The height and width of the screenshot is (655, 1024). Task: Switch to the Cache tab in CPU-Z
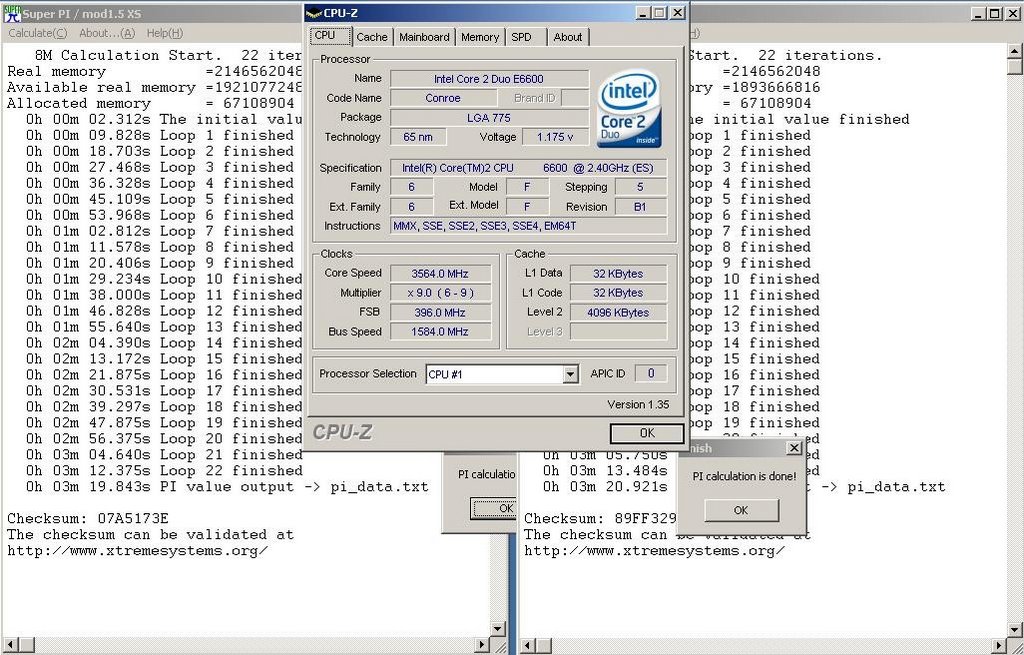[372, 37]
